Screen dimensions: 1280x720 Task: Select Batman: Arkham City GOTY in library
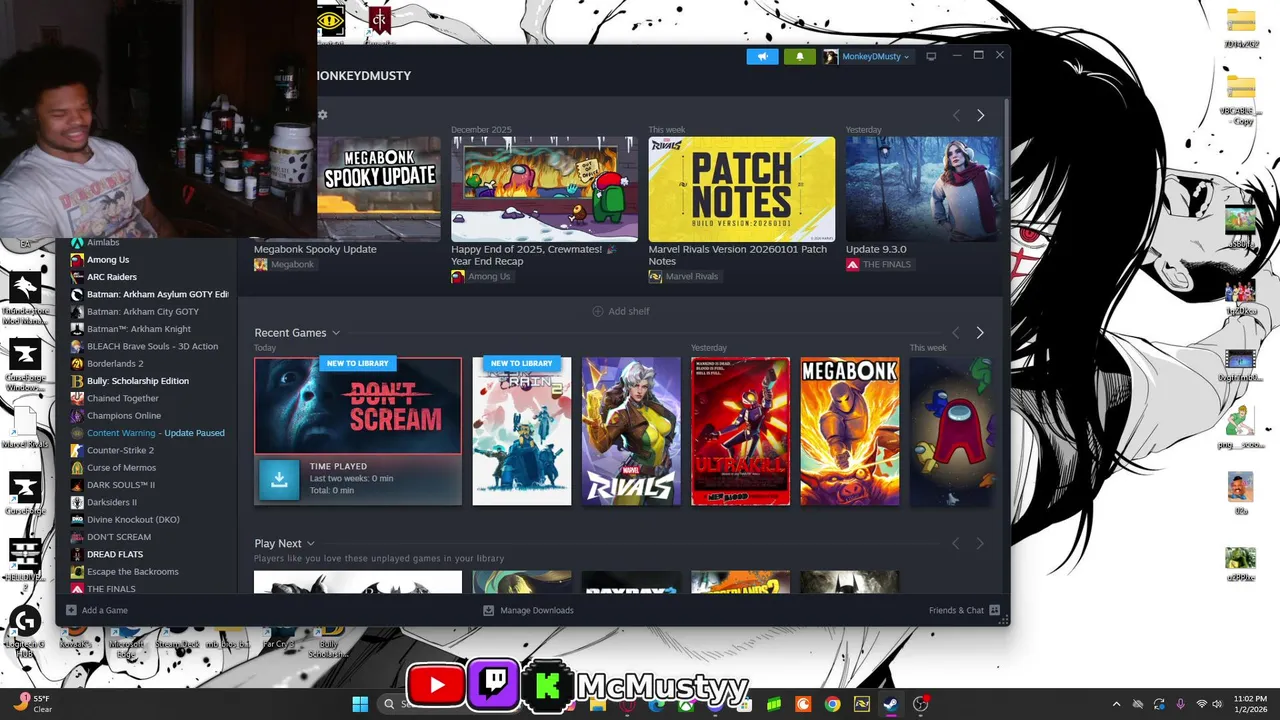[x=143, y=312]
